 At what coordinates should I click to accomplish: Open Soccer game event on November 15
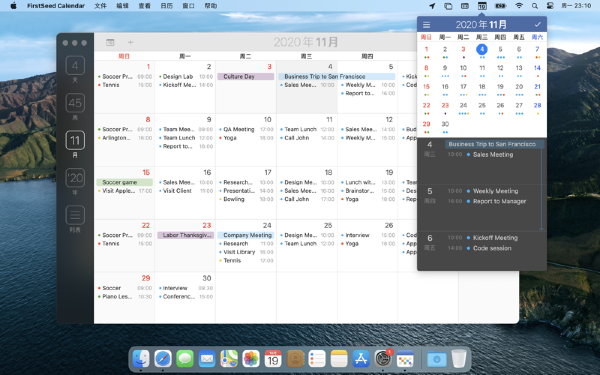coord(124,183)
